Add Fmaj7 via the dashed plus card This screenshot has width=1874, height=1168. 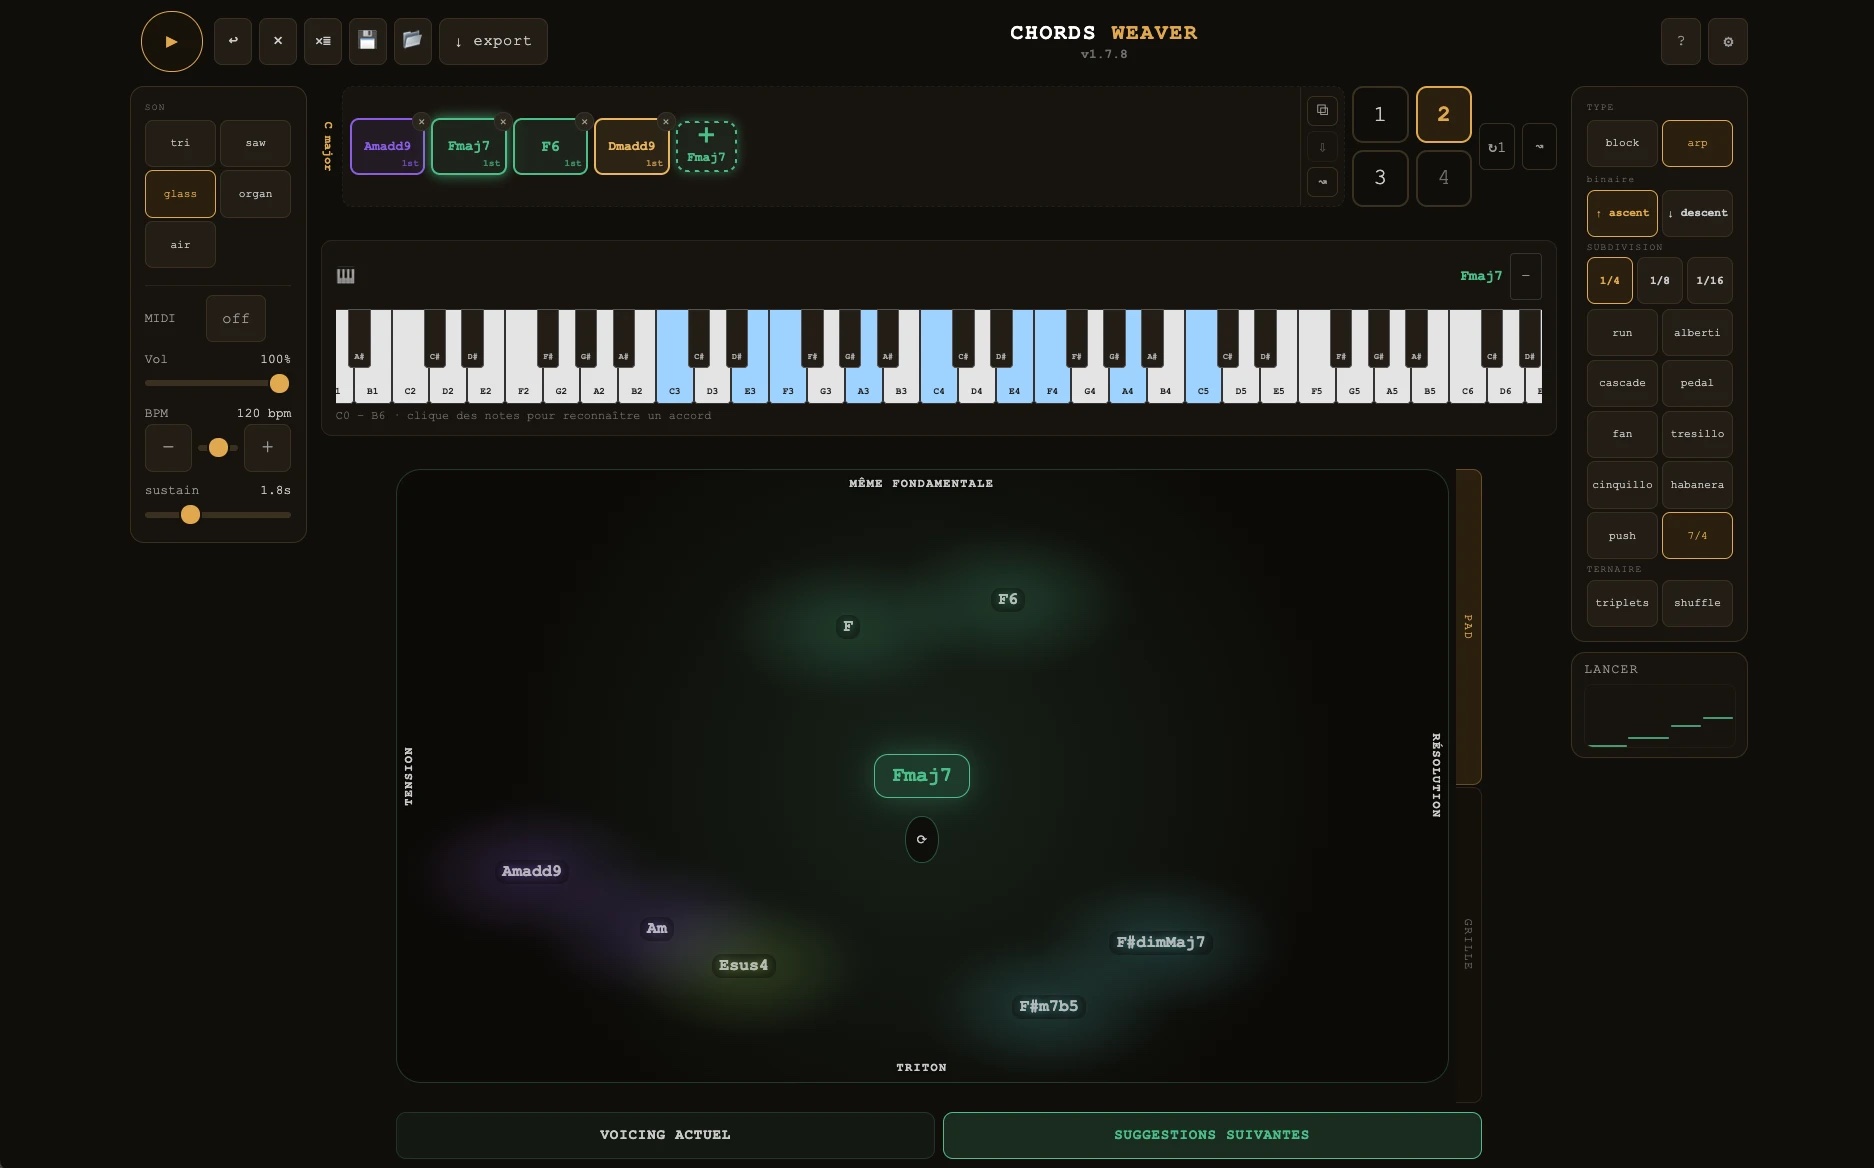point(706,146)
